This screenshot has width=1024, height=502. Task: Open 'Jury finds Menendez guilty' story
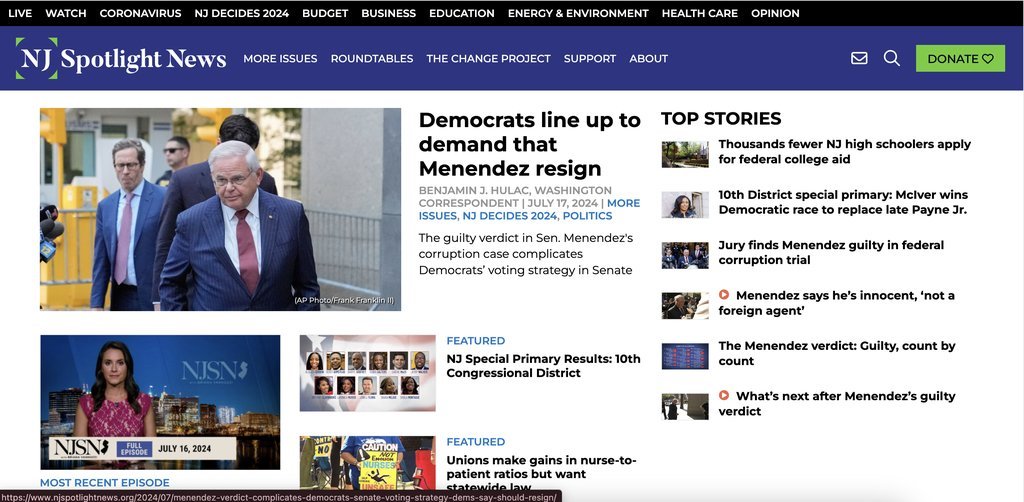(831, 253)
